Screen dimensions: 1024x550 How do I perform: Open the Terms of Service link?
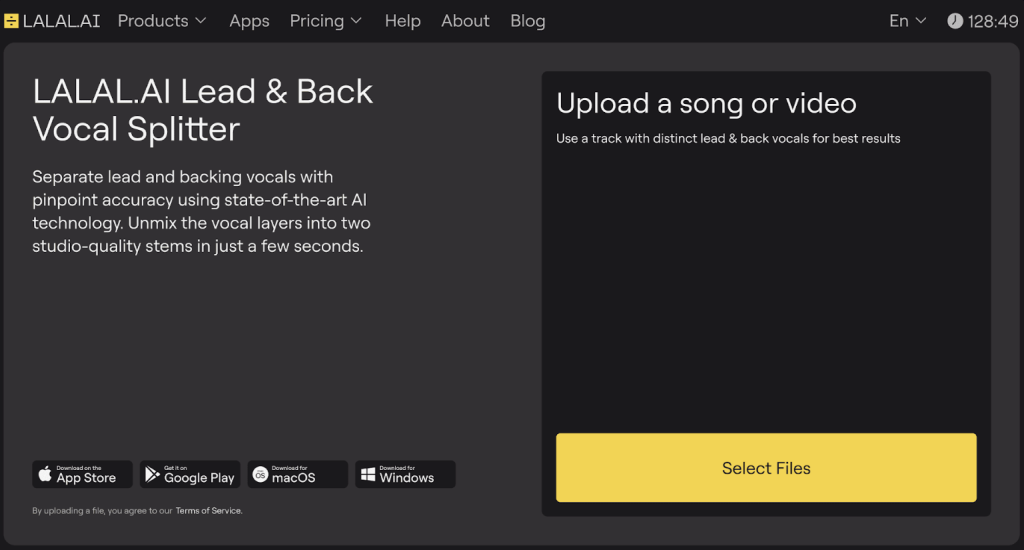[x=208, y=511]
